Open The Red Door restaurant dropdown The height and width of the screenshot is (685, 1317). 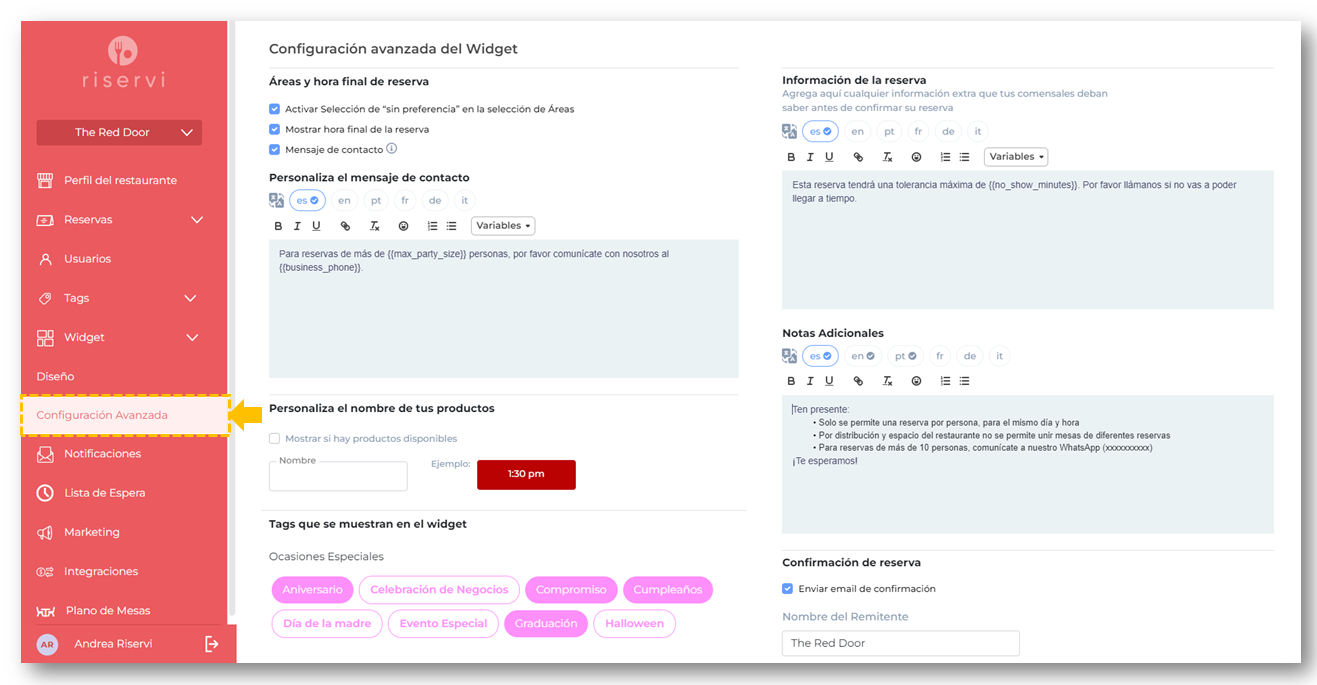(119, 132)
